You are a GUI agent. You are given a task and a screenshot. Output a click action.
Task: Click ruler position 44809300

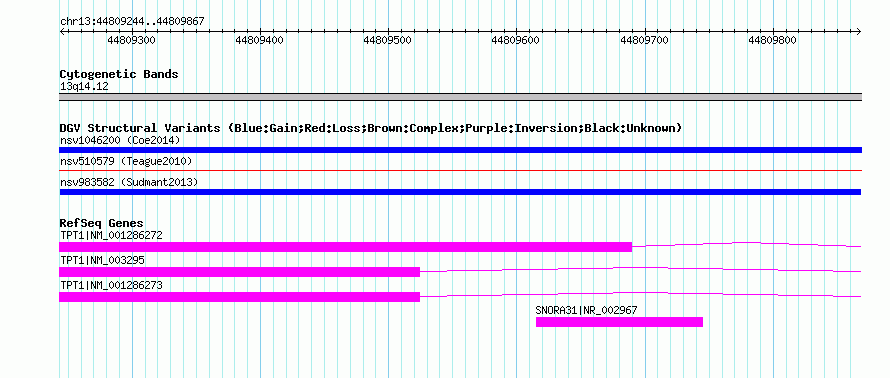pos(132,40)
